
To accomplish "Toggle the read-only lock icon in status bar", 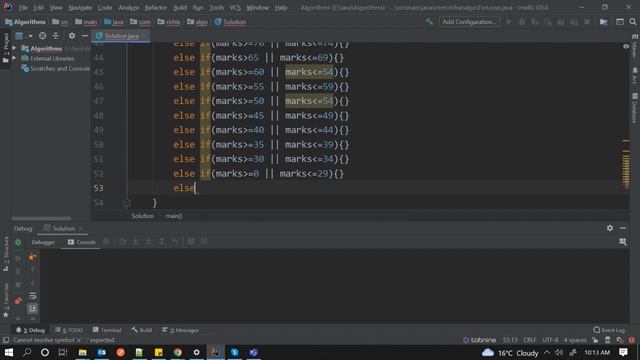I will coord(595,340).
